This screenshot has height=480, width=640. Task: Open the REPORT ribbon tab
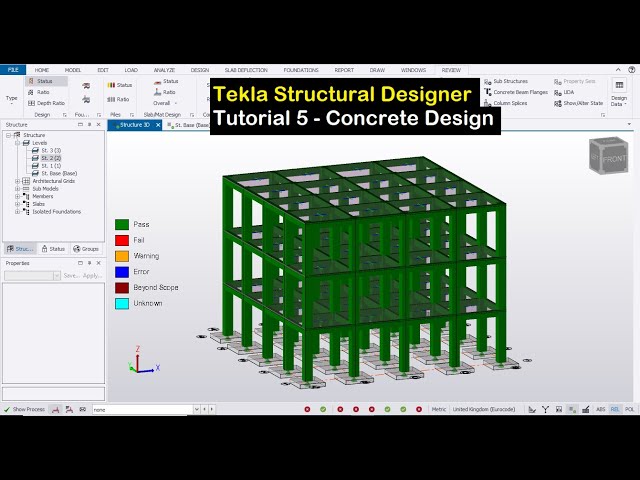coord(344,70)
